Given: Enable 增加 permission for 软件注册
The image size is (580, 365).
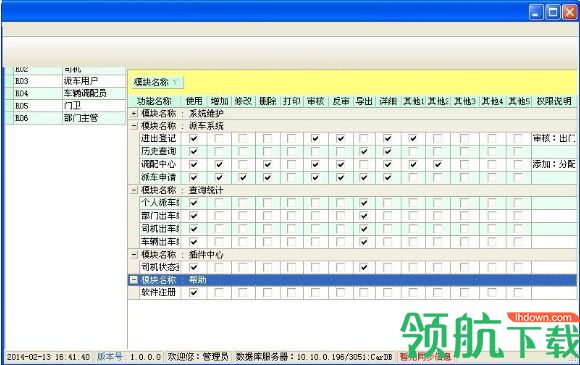Looking at the screenshot, I should point(219,293).
